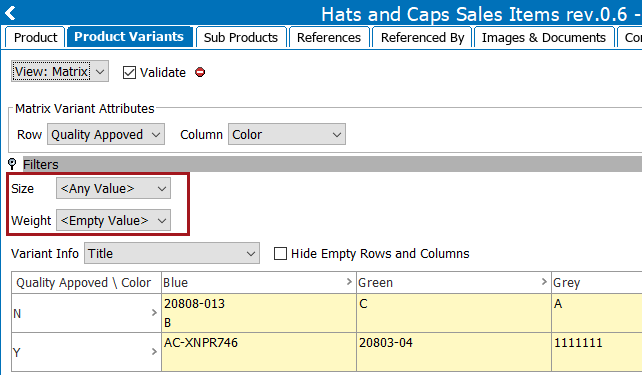The width and height of the screenshot is (642, 375).
Task: Click the arrow in the Y row
Action: click(x=154, y=352)
